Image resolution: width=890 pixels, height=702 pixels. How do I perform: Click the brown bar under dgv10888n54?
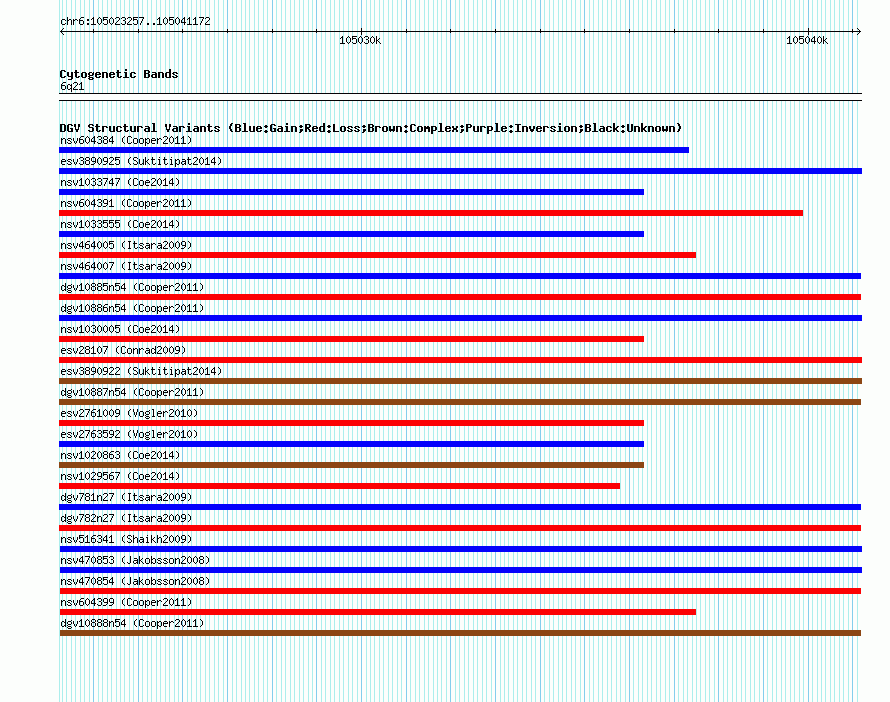pos(460,633)
